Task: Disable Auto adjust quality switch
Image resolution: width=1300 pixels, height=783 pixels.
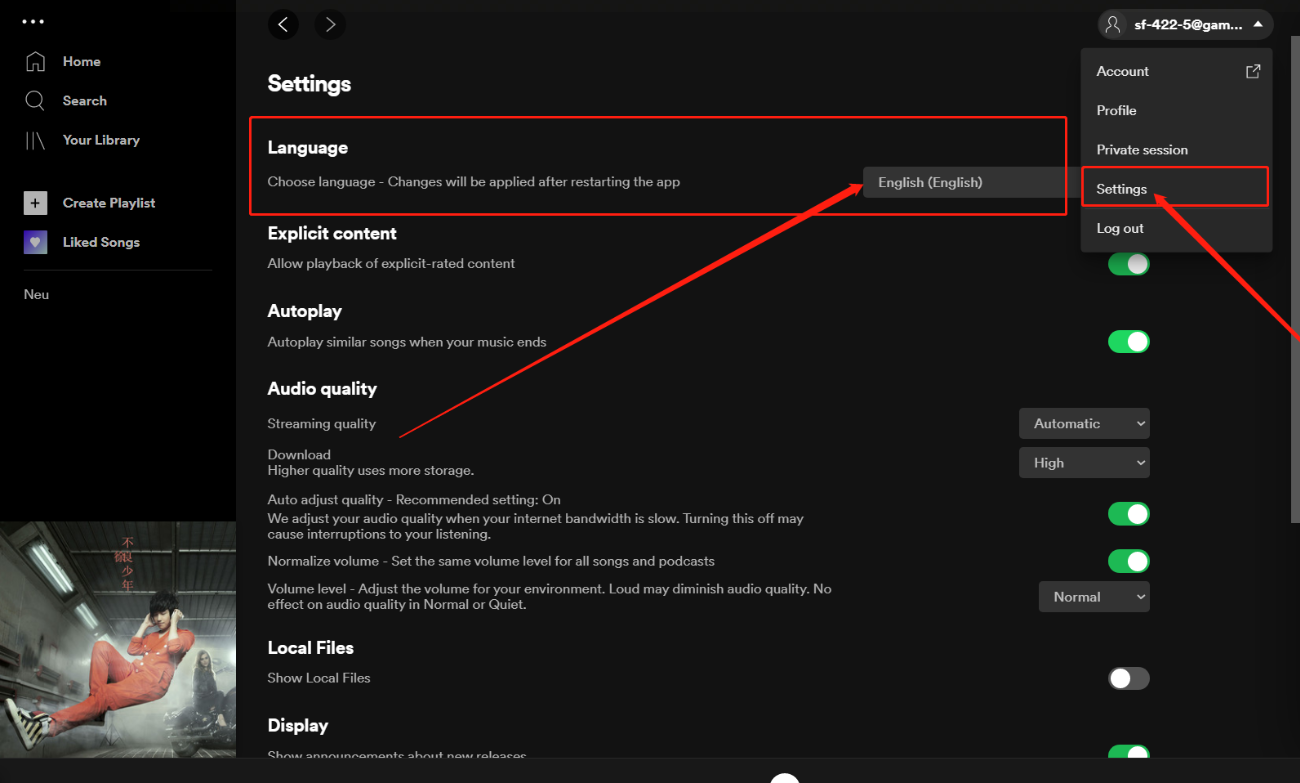Action: coord(1128,514)
